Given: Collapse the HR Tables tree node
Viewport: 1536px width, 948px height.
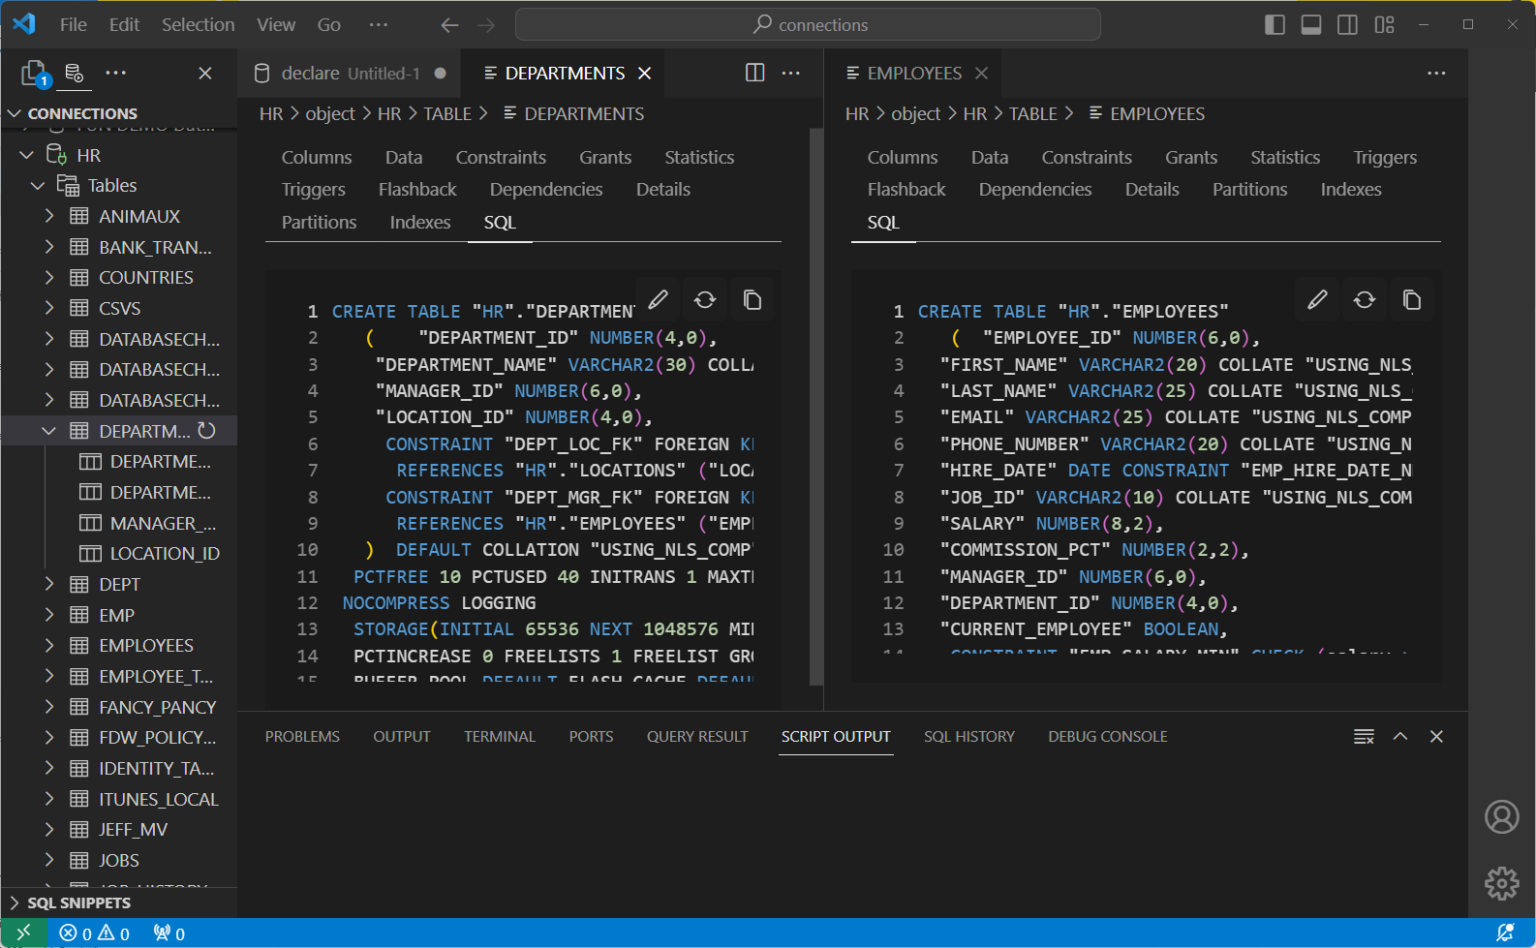Looking at the screenshot, I should pos(38,184).
